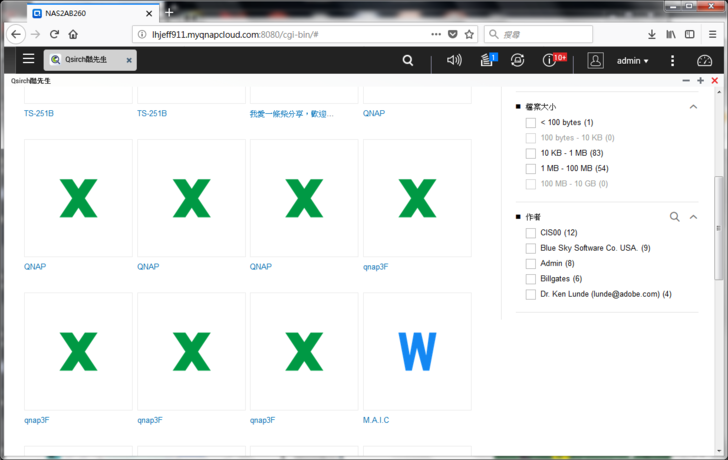Select the NAS2AB260 browser tab
This screenshot has height=460, width=728.
tap(93, 13)
